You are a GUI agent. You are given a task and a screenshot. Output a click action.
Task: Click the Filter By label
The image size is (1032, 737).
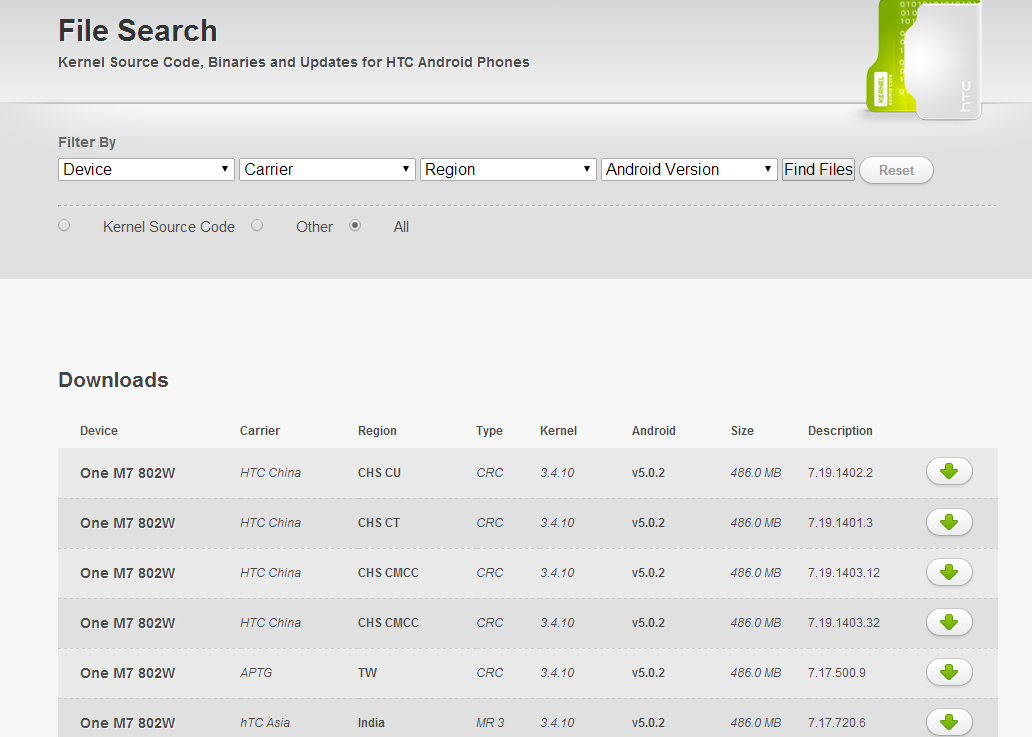[x=87, y=142]
